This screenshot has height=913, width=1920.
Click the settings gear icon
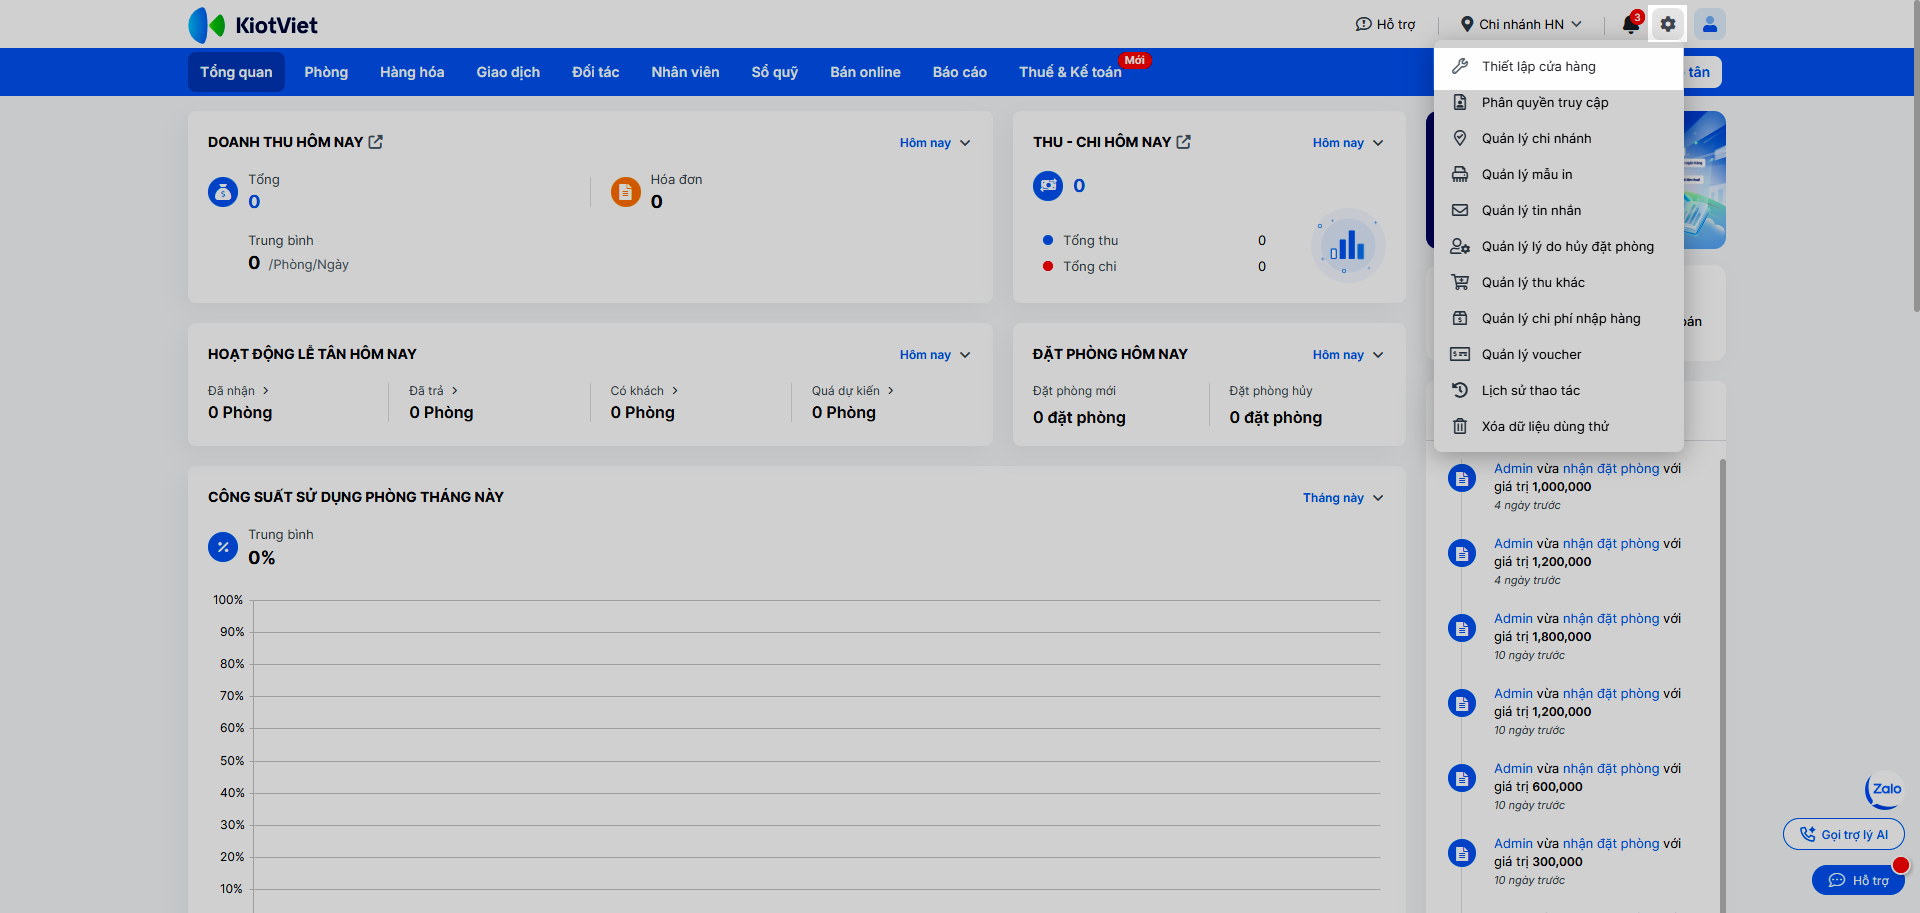click(1667, 24)
